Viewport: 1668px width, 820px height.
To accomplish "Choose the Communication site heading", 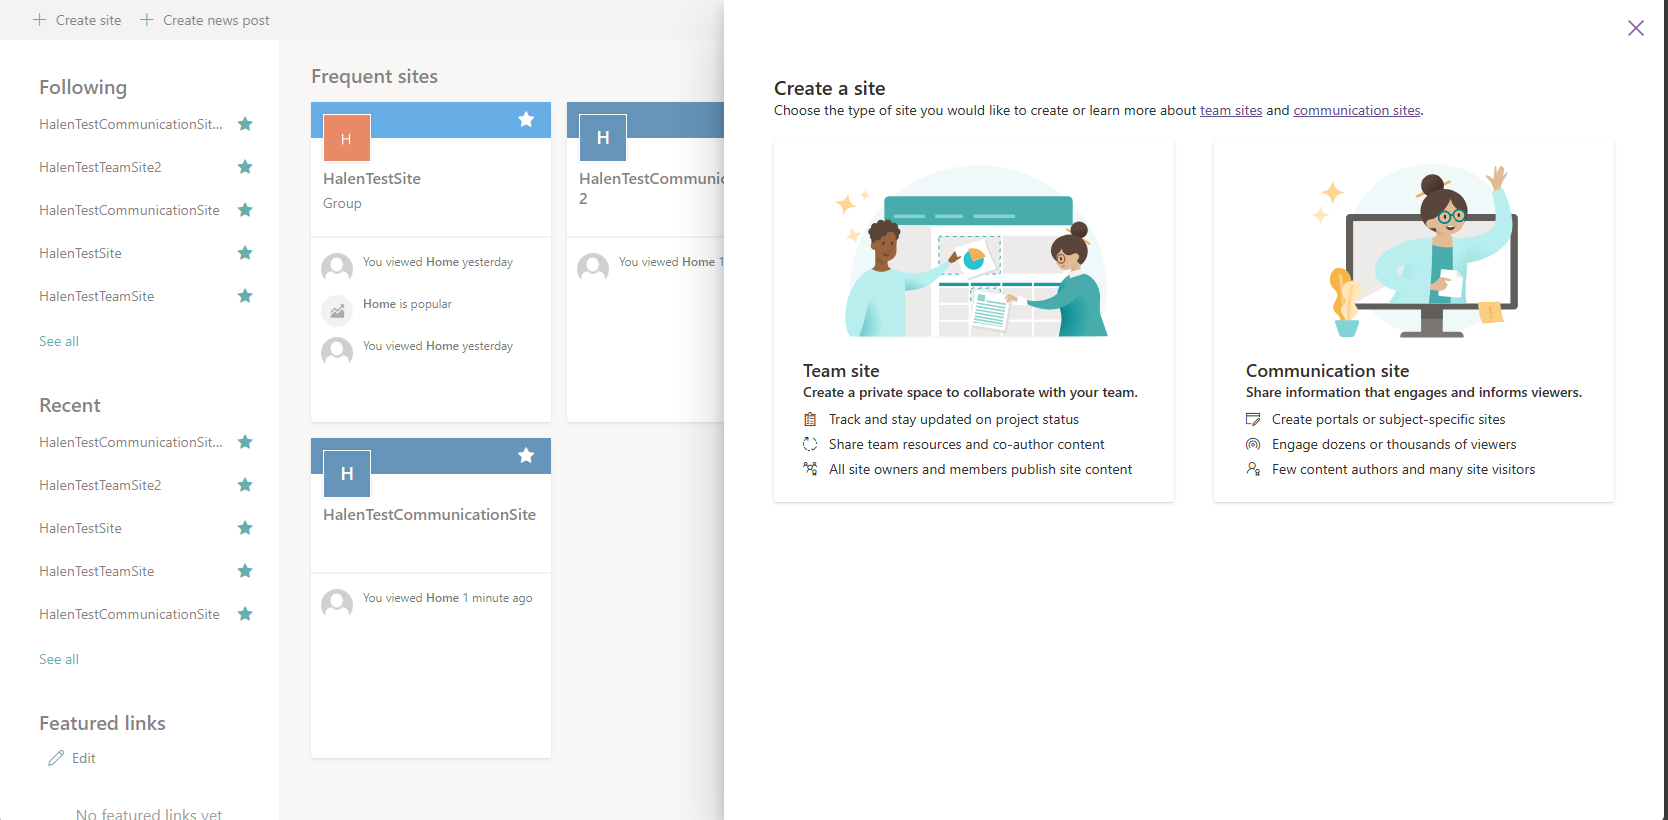I will 1327,371.
